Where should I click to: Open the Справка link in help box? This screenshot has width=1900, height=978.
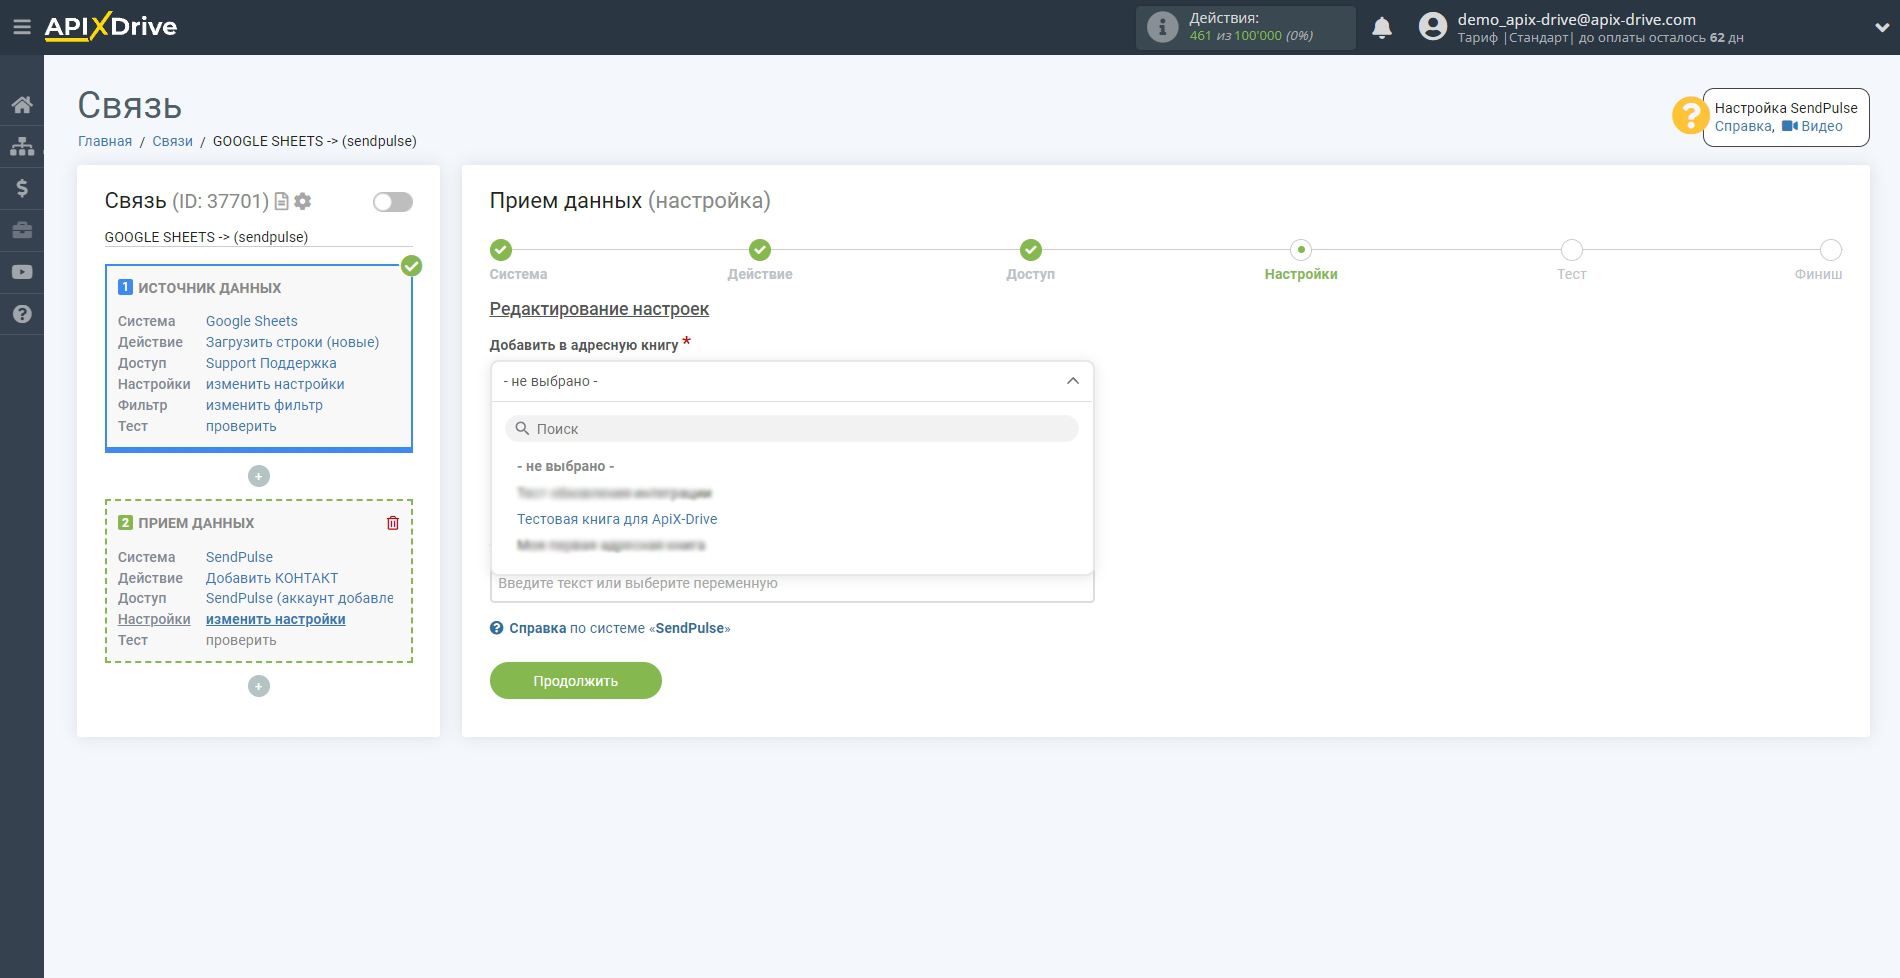[x=1743, y=126]
